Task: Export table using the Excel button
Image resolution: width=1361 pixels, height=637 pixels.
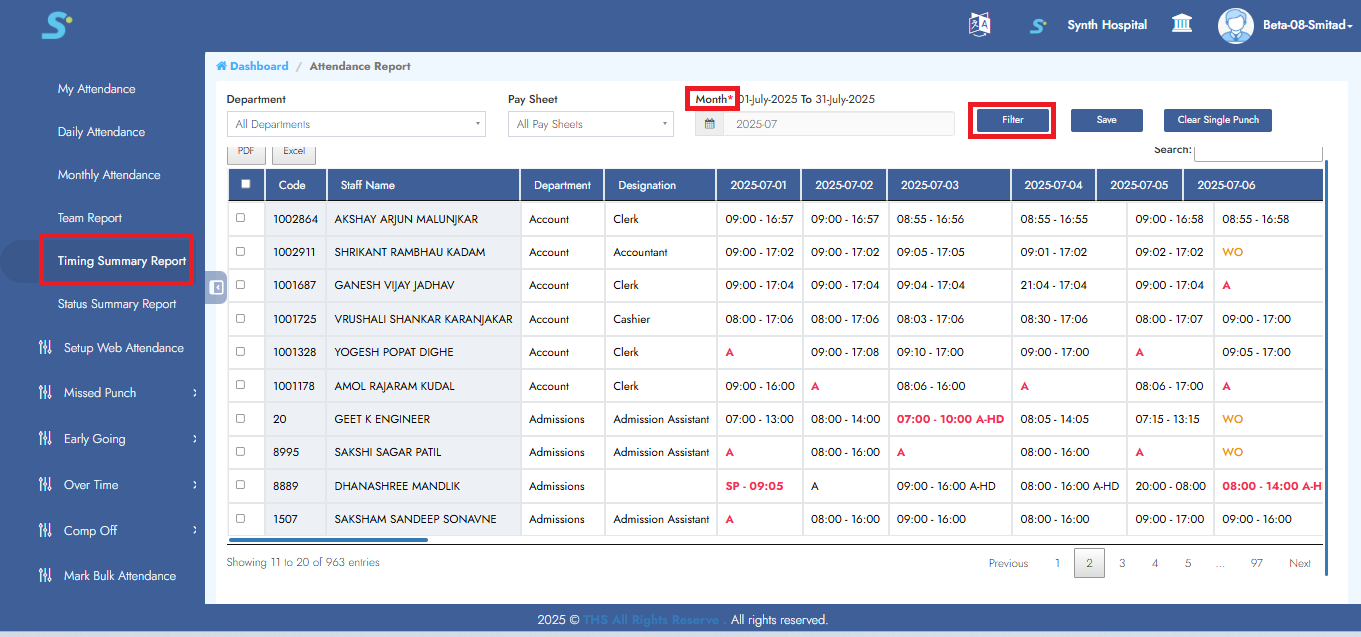Action: click(x=294, y=152)
